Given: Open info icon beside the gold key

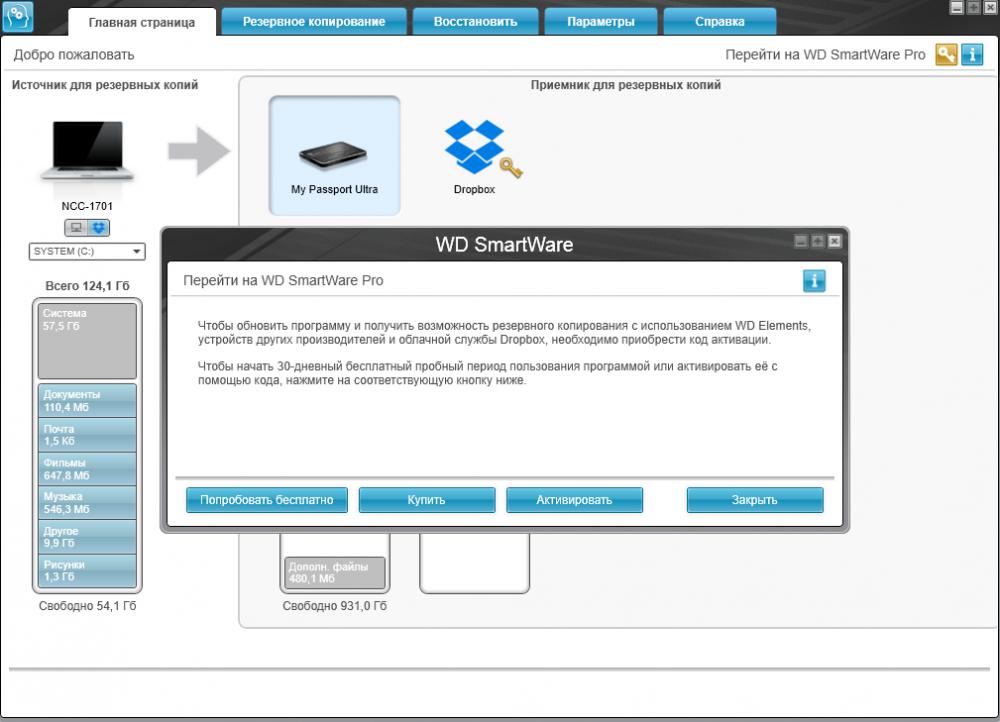Looking at the screenshot, I should pos(972,55).
